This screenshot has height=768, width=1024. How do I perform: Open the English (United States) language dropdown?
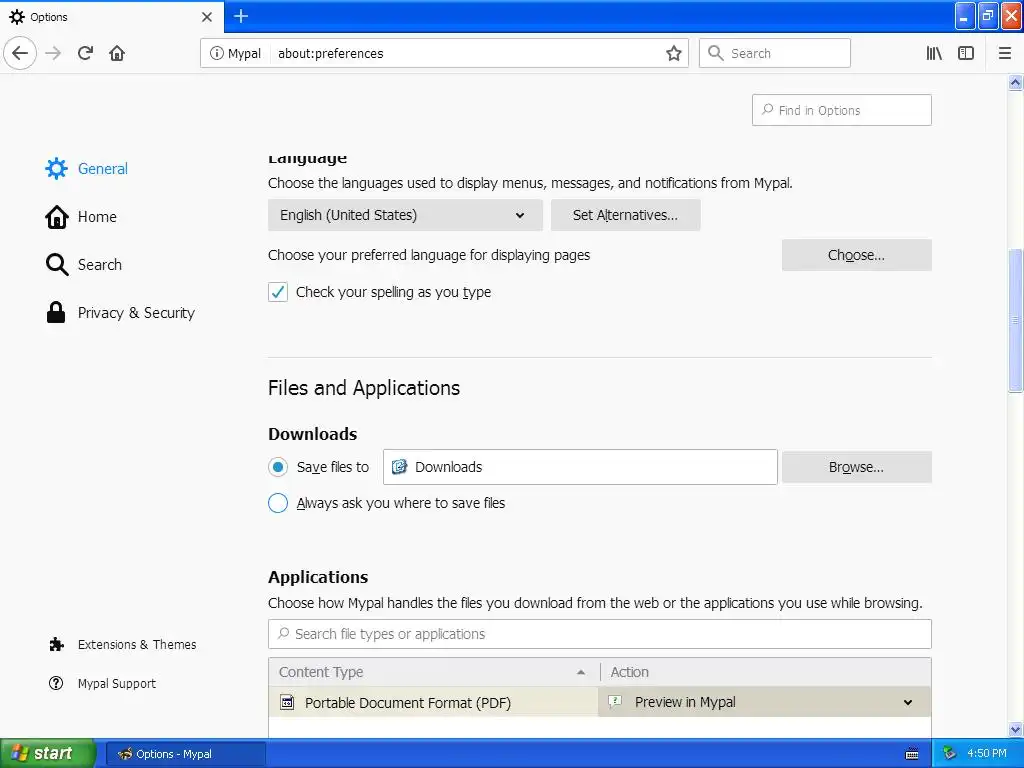405,215
